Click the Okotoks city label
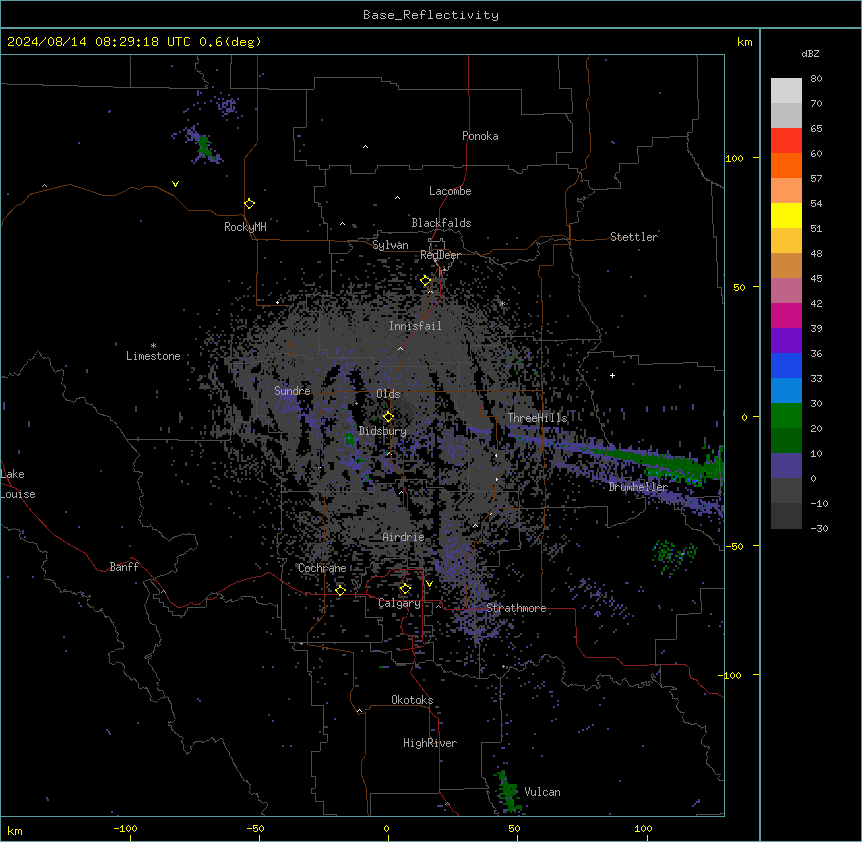Viewport: 862px width, 842px height. (x=412, y=700)
